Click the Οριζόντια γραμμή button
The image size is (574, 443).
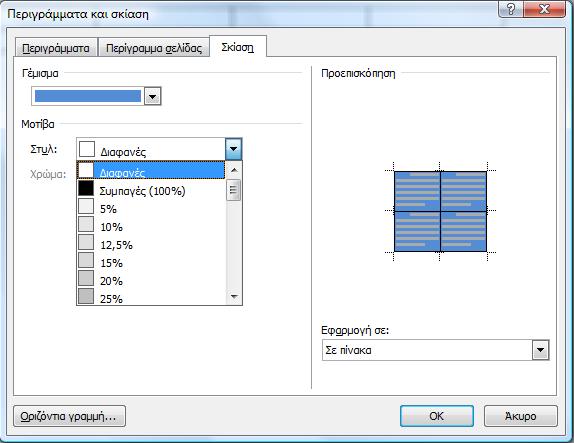point(70,416)
